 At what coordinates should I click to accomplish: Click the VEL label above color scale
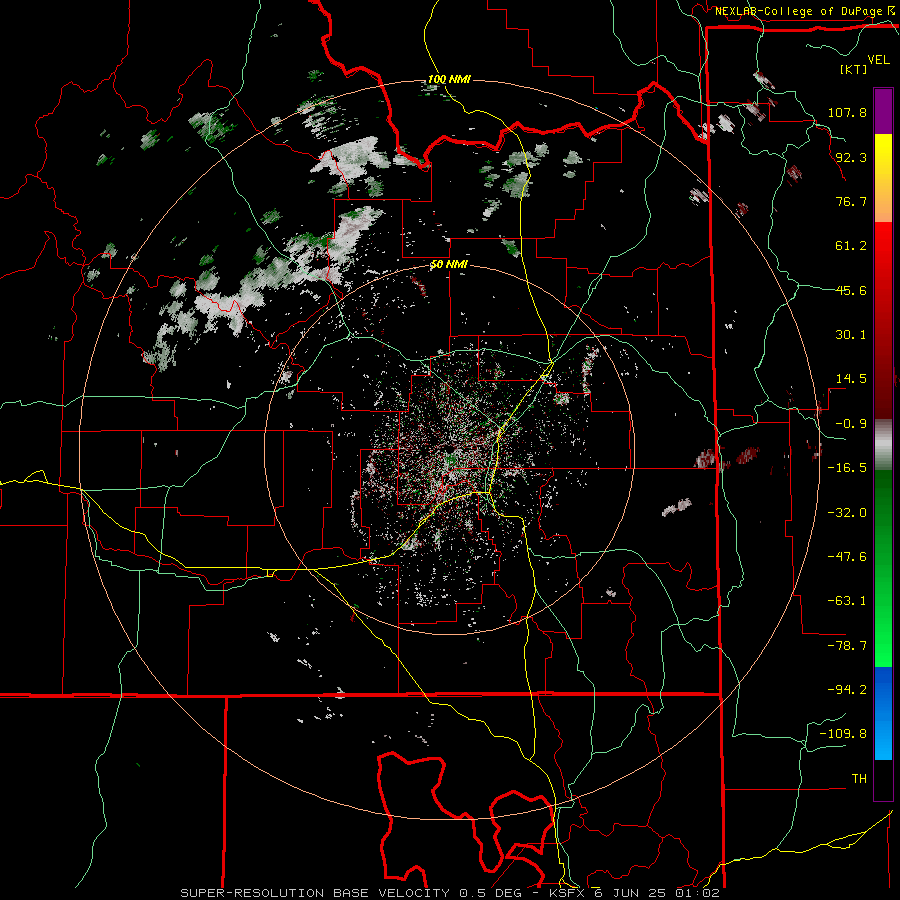[x=878, y=60]
